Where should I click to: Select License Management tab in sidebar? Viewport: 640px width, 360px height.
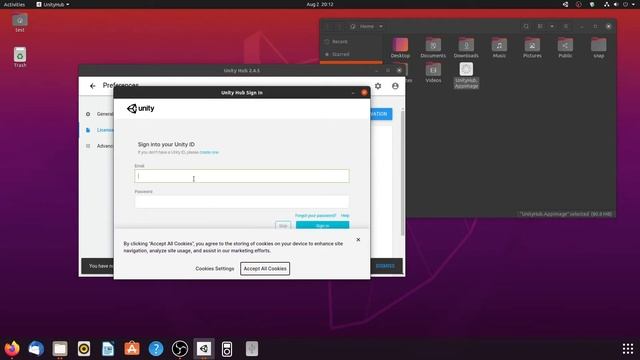pyautogui.click(x=99, y=130)
